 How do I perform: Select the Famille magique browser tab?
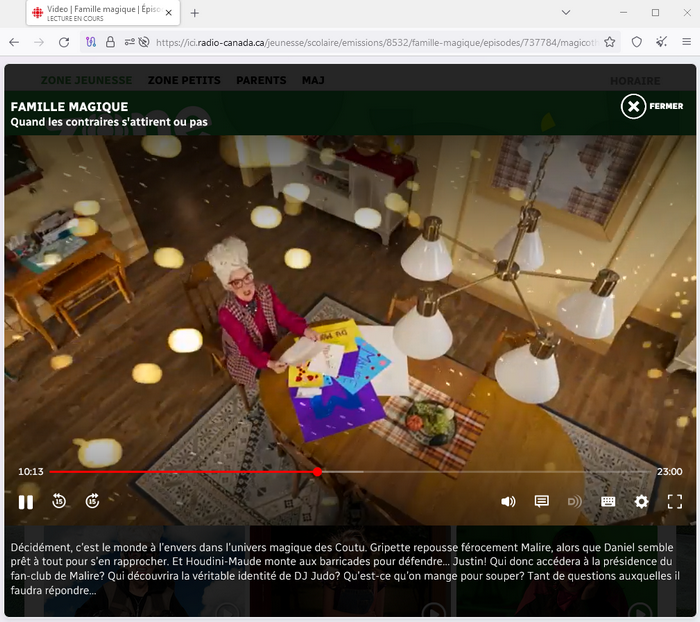coord(95,13)
